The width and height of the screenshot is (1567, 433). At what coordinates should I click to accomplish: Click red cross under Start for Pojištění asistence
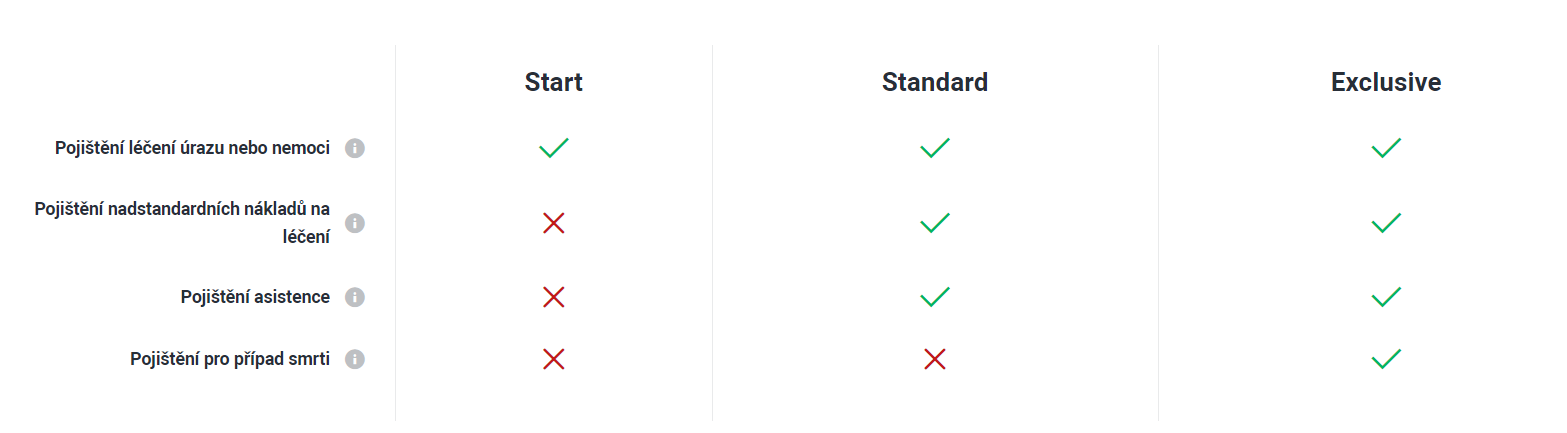tap(554, 297)
